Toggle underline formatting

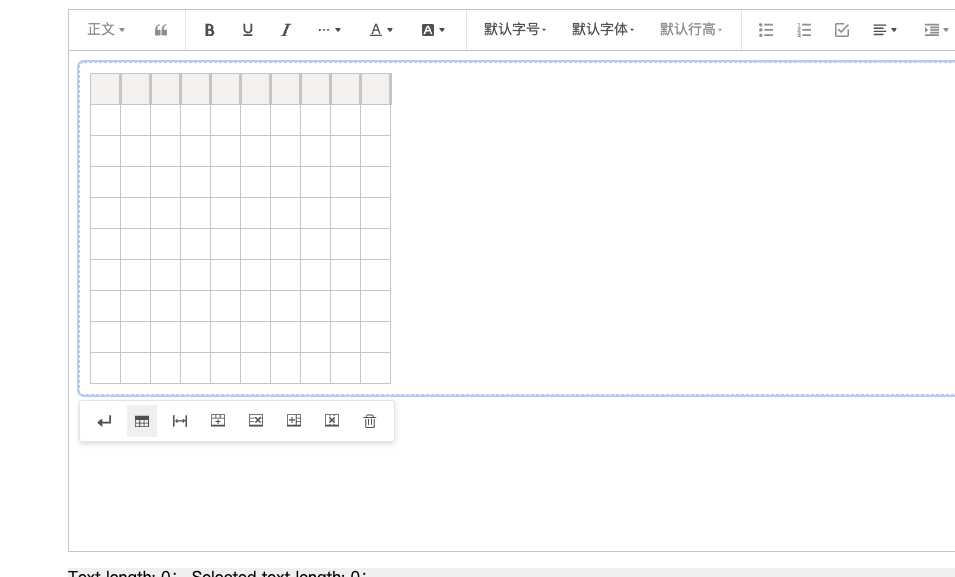247,30
